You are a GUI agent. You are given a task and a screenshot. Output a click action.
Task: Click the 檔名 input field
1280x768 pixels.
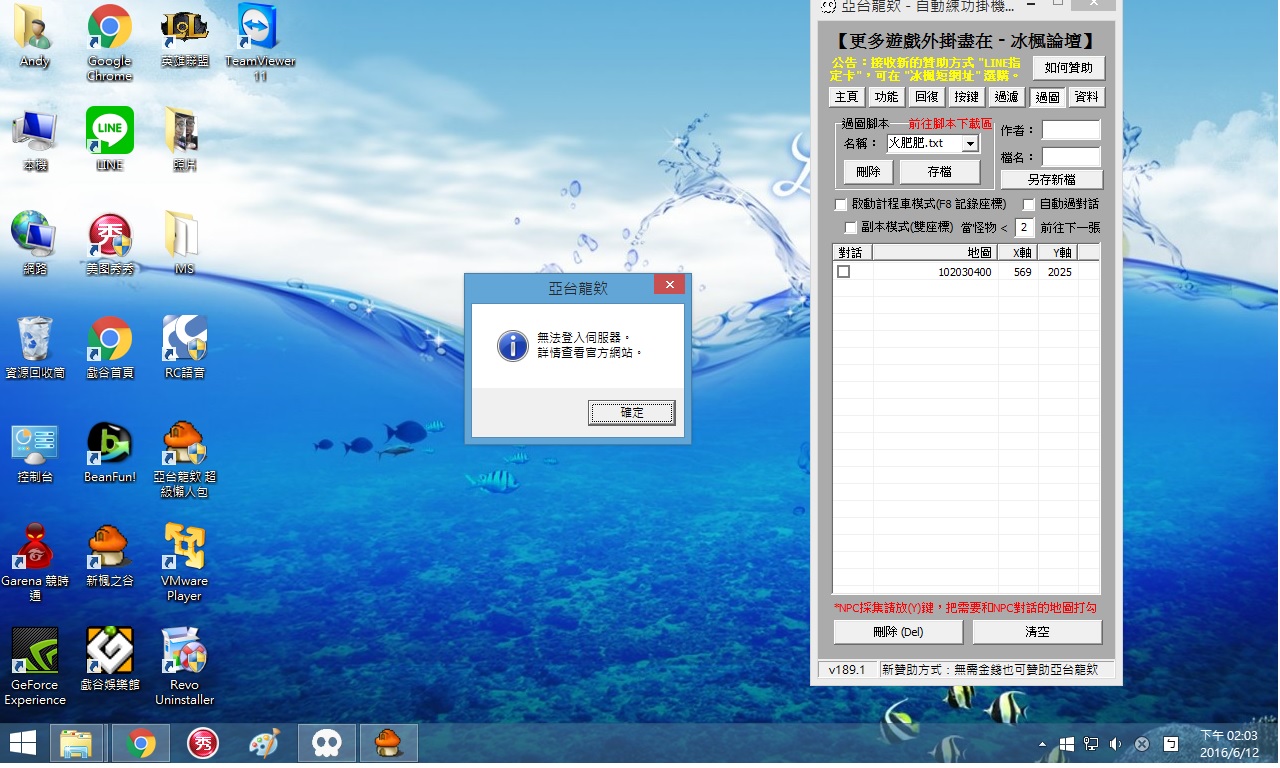[x=1071, y=157]
